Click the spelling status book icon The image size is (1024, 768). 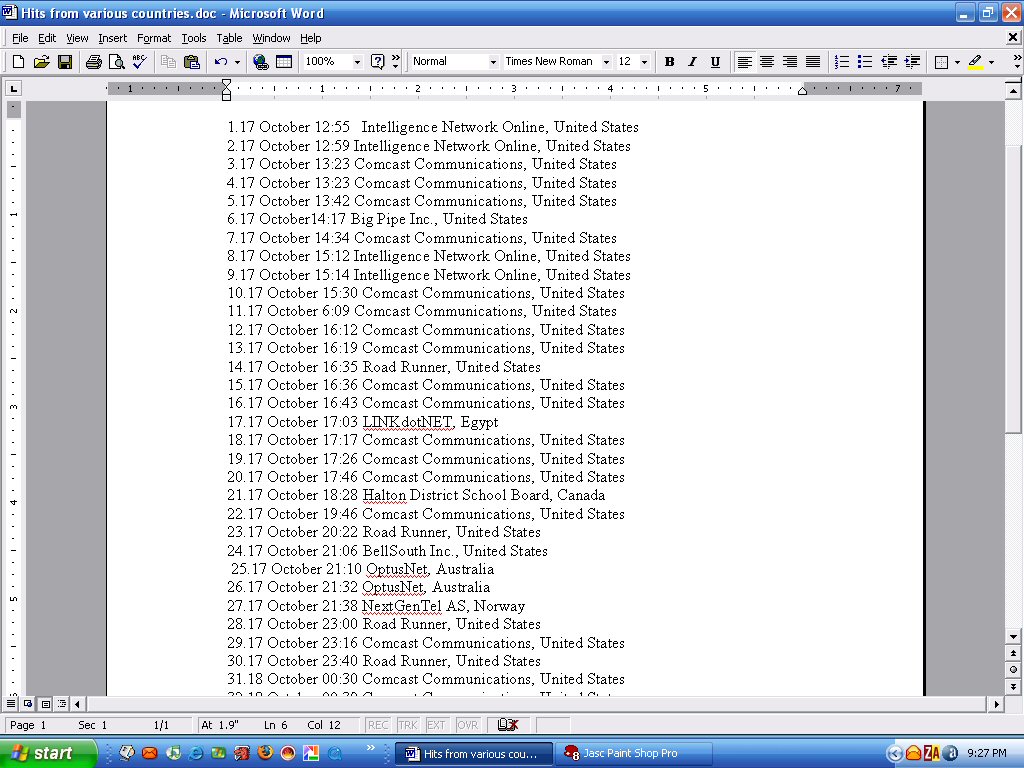pos(507,725)
